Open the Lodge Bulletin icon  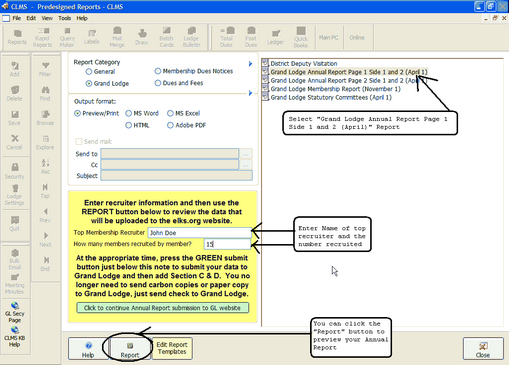pyautogui.click(x=191, y=37)
